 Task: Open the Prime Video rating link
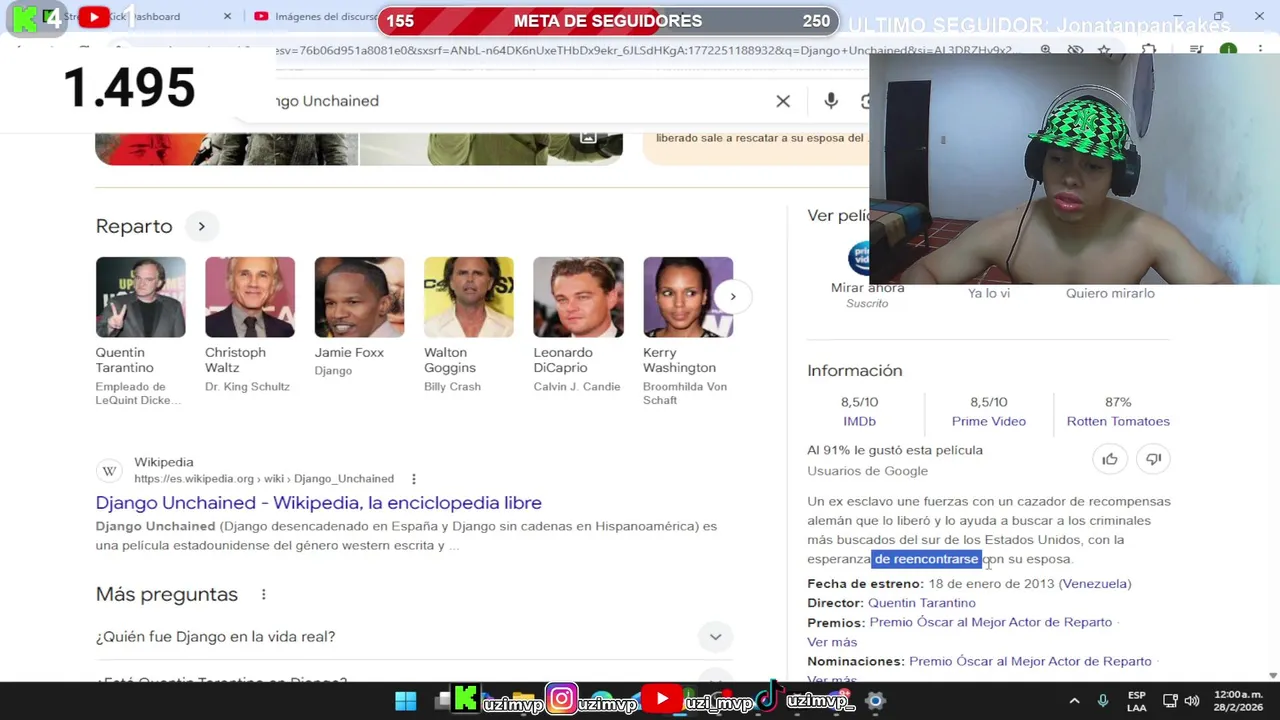988,421
